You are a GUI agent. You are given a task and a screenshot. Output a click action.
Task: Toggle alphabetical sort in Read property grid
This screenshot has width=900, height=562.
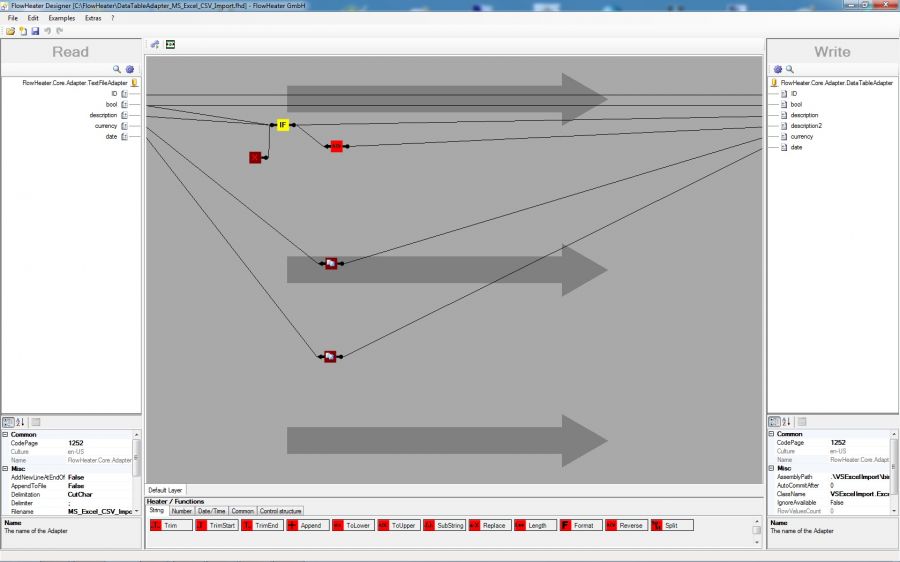[20, 422]
